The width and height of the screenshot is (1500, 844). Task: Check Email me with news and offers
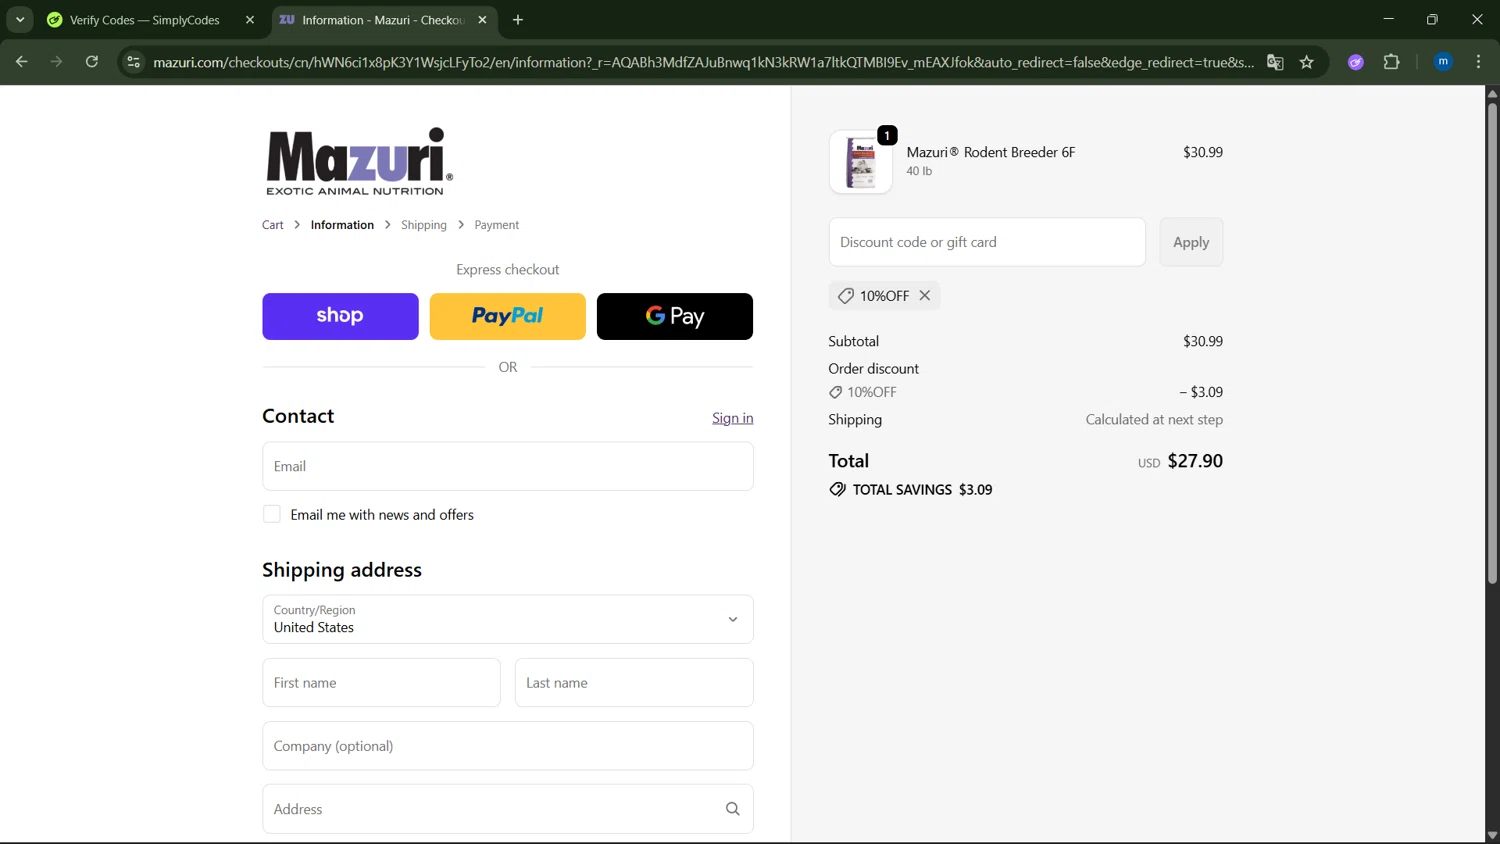click(272, 514)
